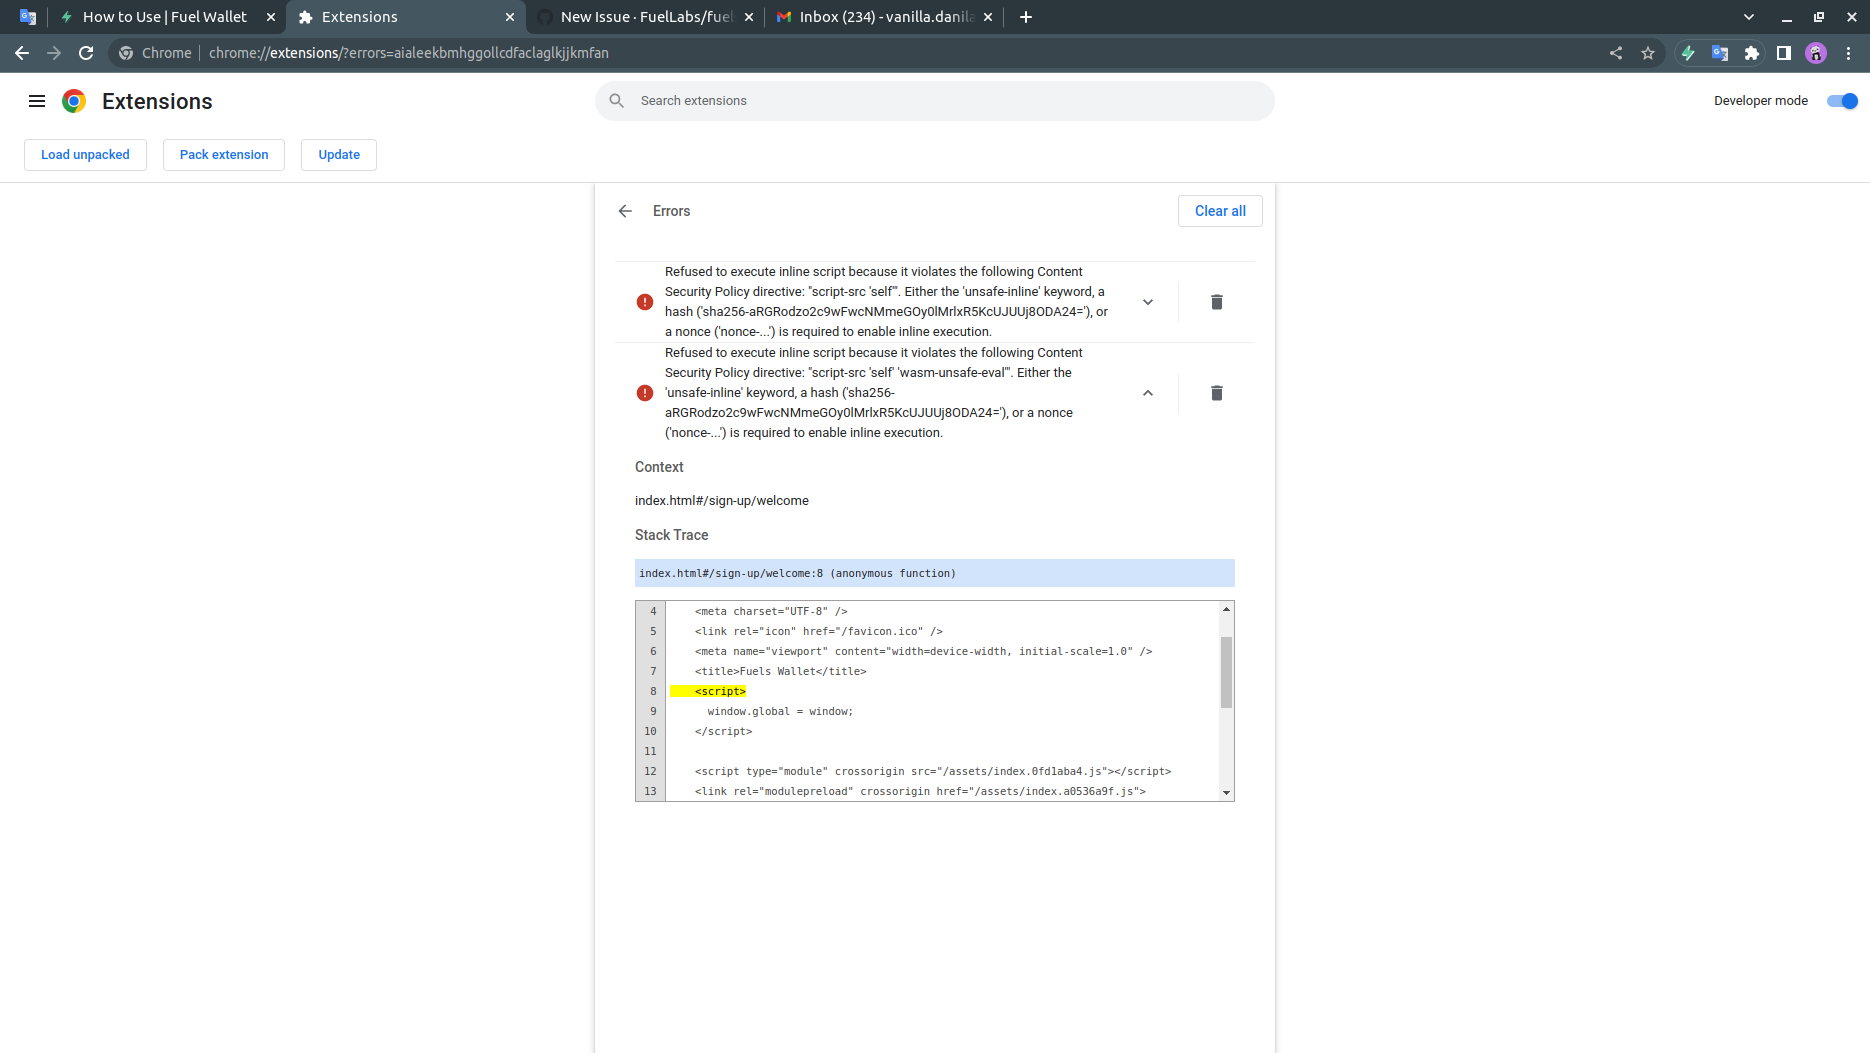The image size is (1870, 1053).
Task: Switch to the Gmail Inbox tab
Action: tap(878, 17)
